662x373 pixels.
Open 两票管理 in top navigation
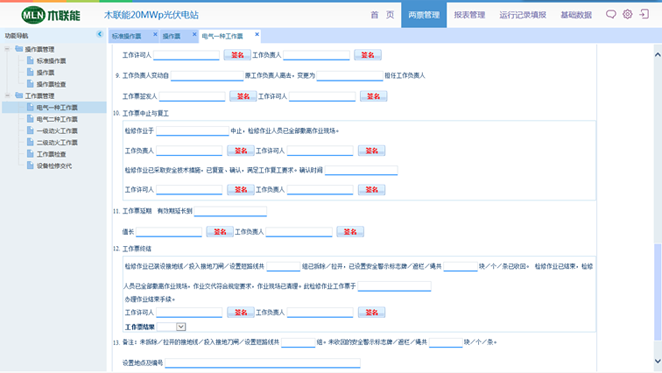tap(424, 15)
